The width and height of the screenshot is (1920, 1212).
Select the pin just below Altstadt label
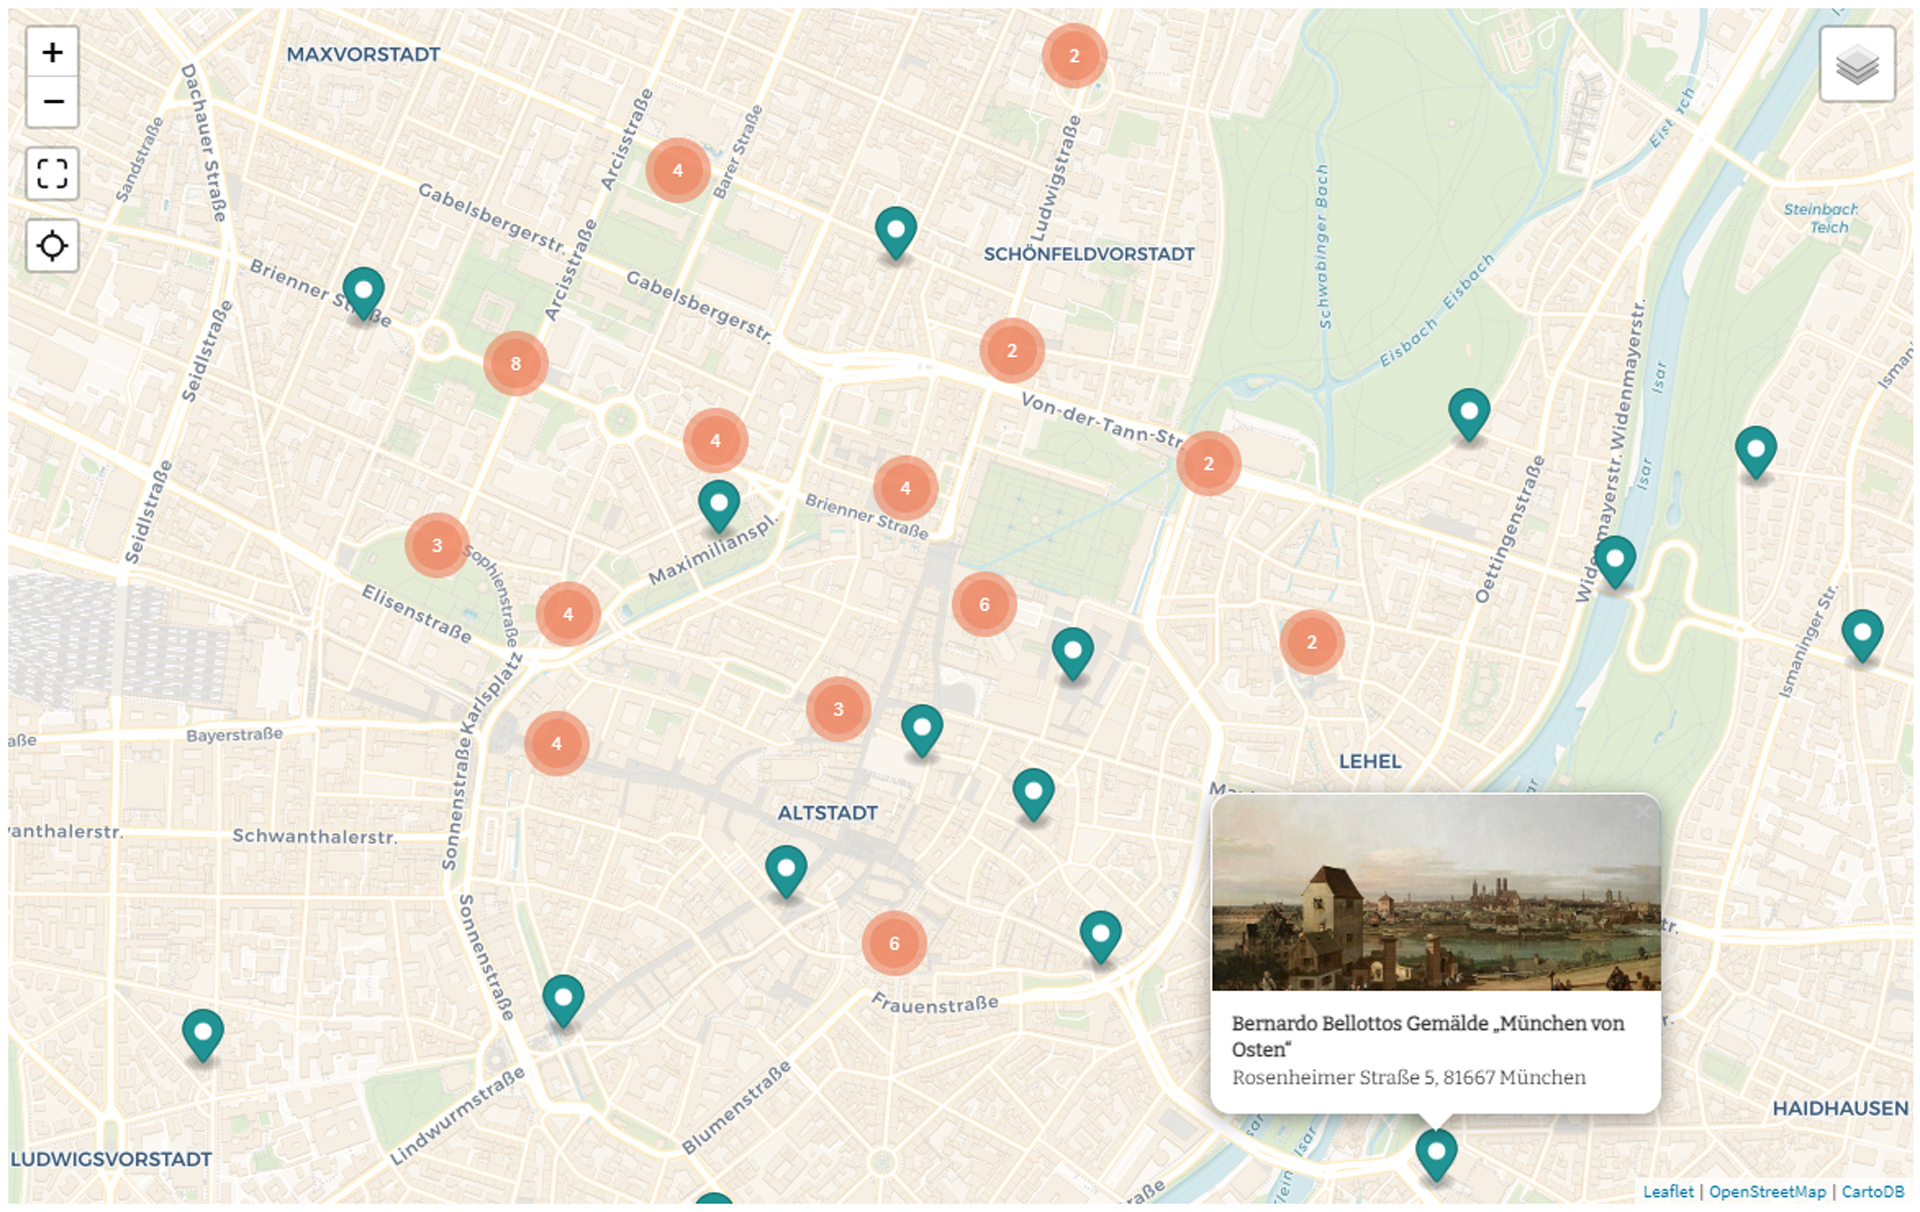pyautogui.click(x=786, y=872)
